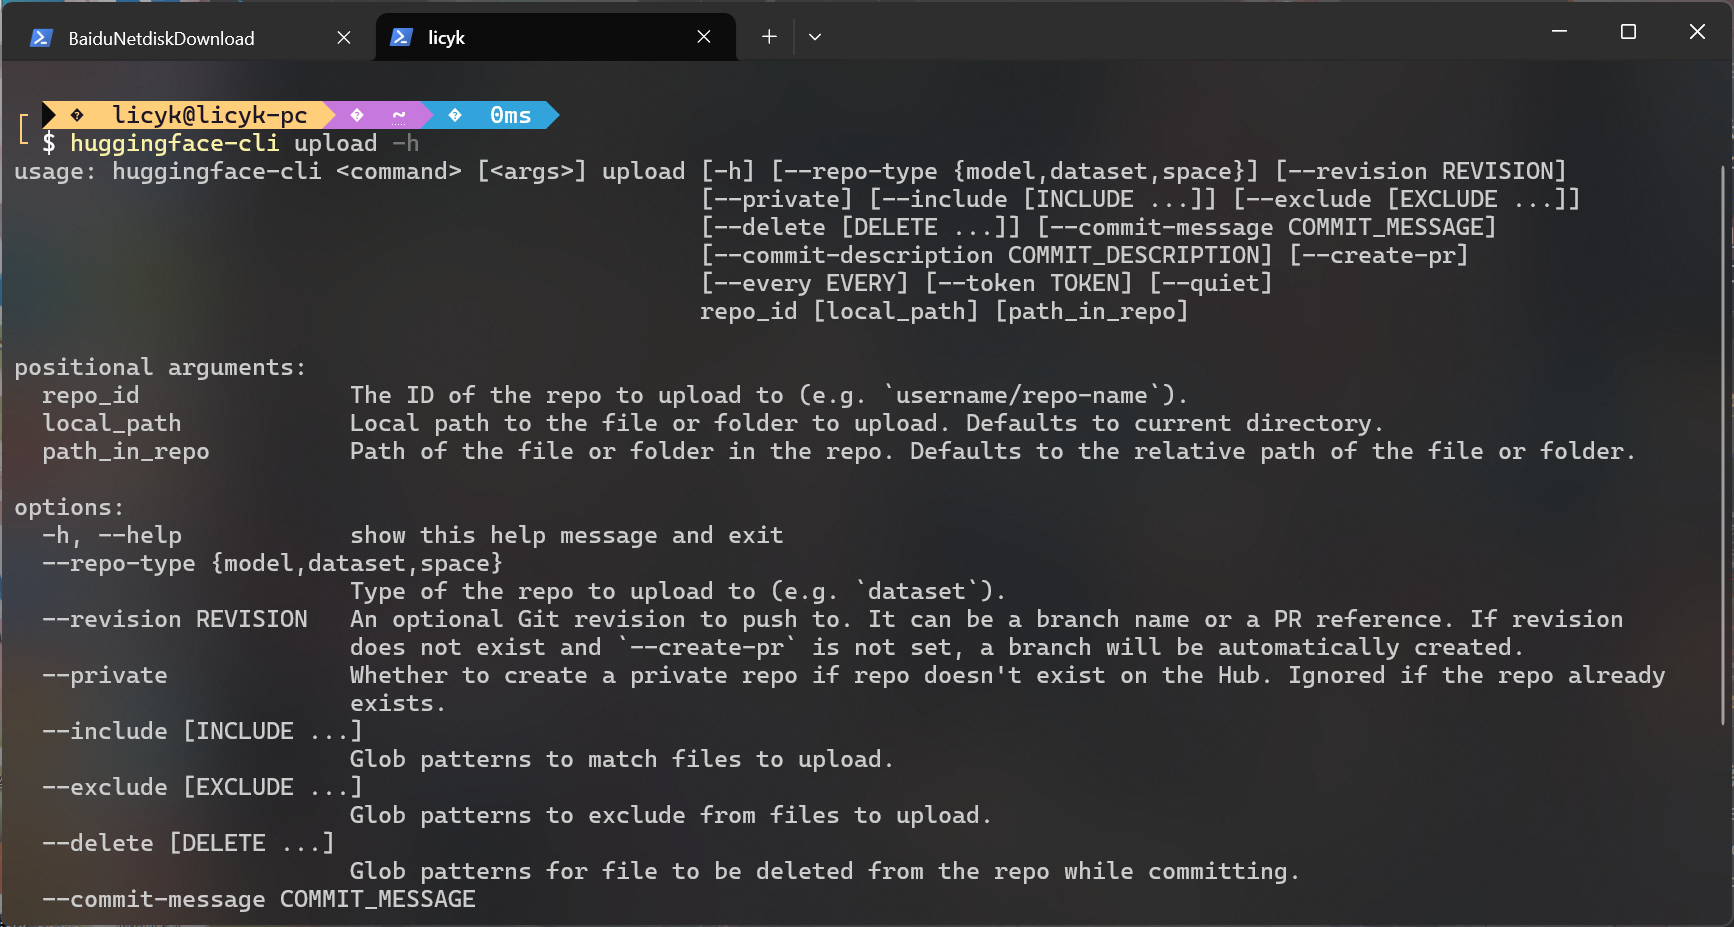Open the new-tab profile dropdown
1734x927 pixels.
coord(815,37)
